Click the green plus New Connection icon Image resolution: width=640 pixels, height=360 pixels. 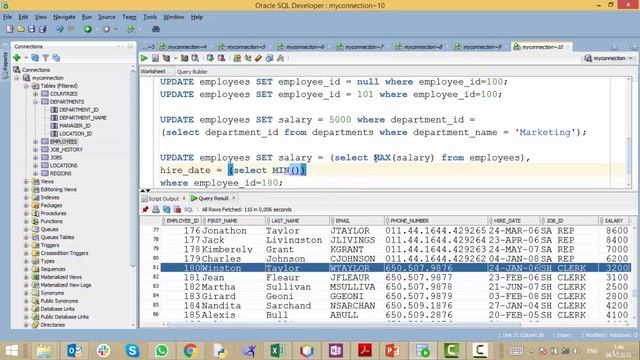[17, 58]
